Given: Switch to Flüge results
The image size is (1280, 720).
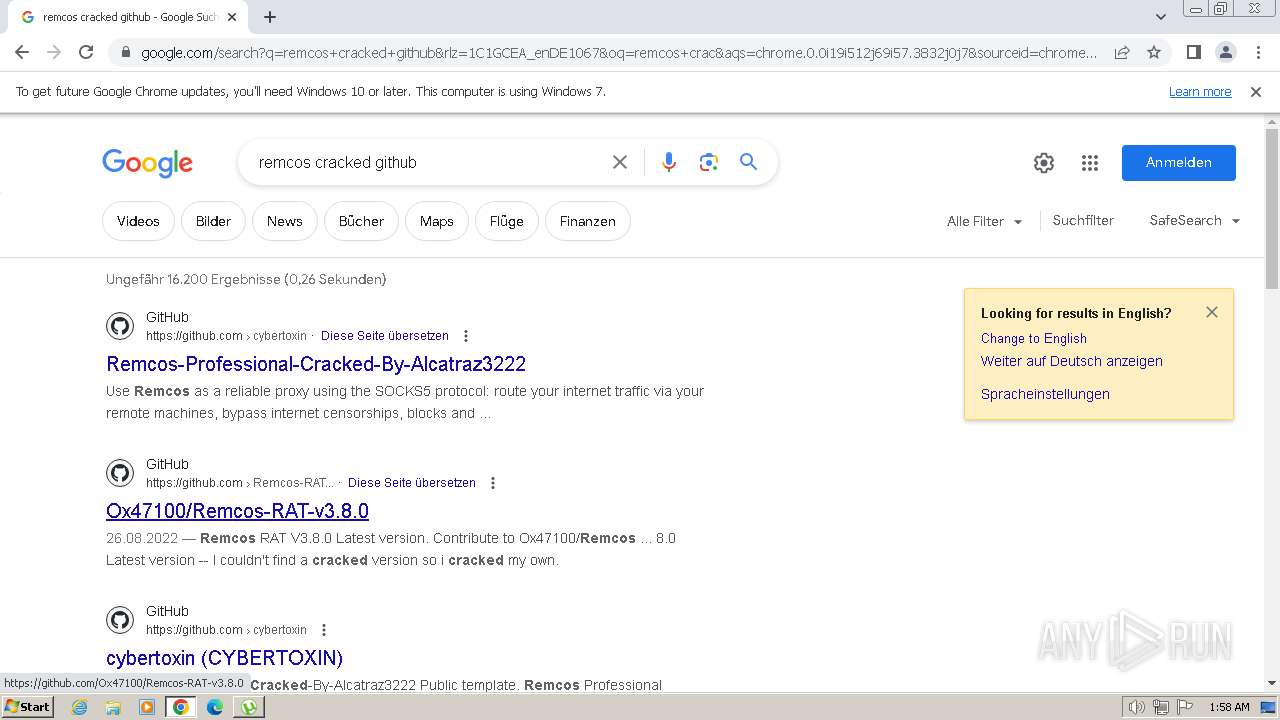Looking at the screenshot, I should click(507, 221).
